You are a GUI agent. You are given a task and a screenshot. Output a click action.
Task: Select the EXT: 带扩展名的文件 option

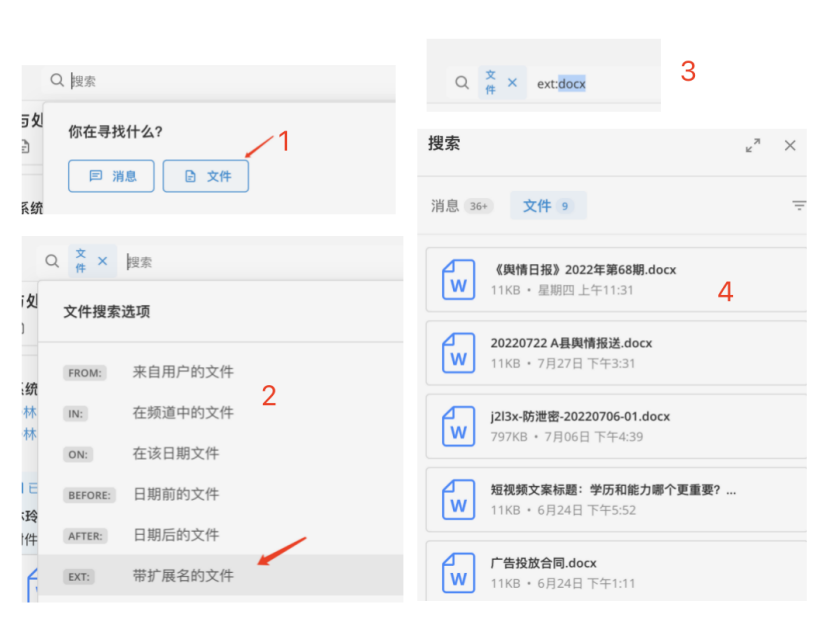183,576
